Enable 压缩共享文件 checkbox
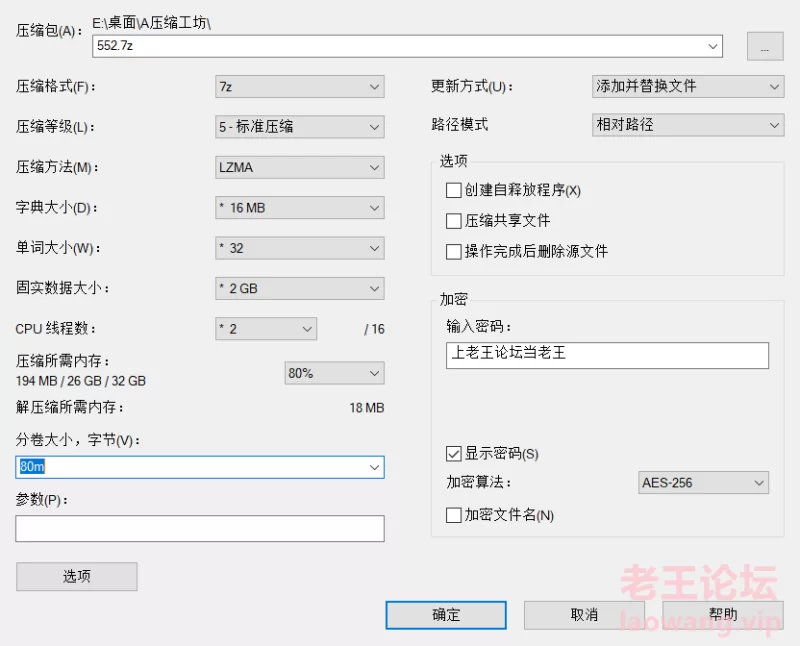This screenshot has width=800, height=646. [x=454, y=221]
